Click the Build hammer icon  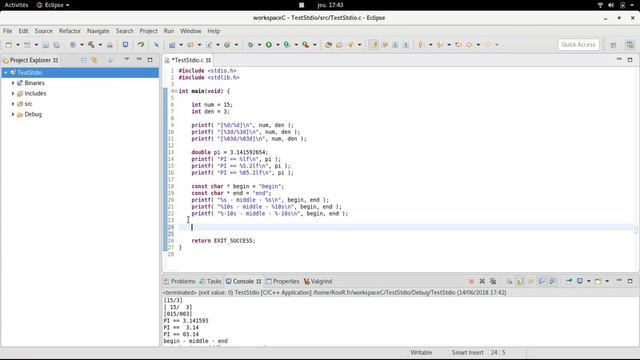(91, 44)
